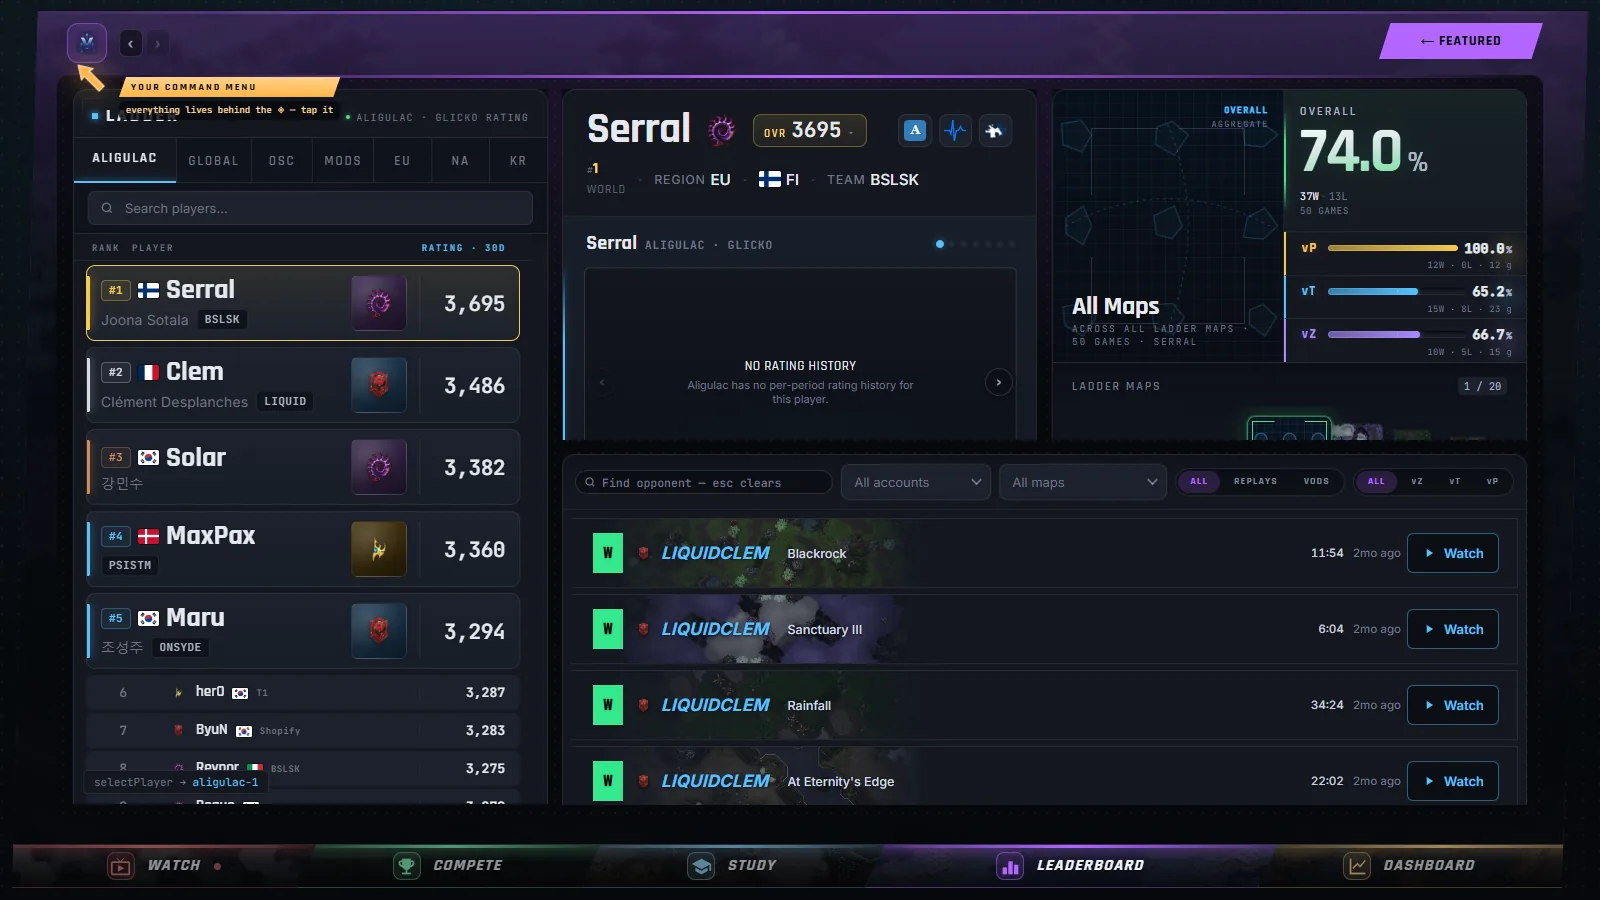
Task: Click the Find opponent search field
Action: tap(704, 482)
